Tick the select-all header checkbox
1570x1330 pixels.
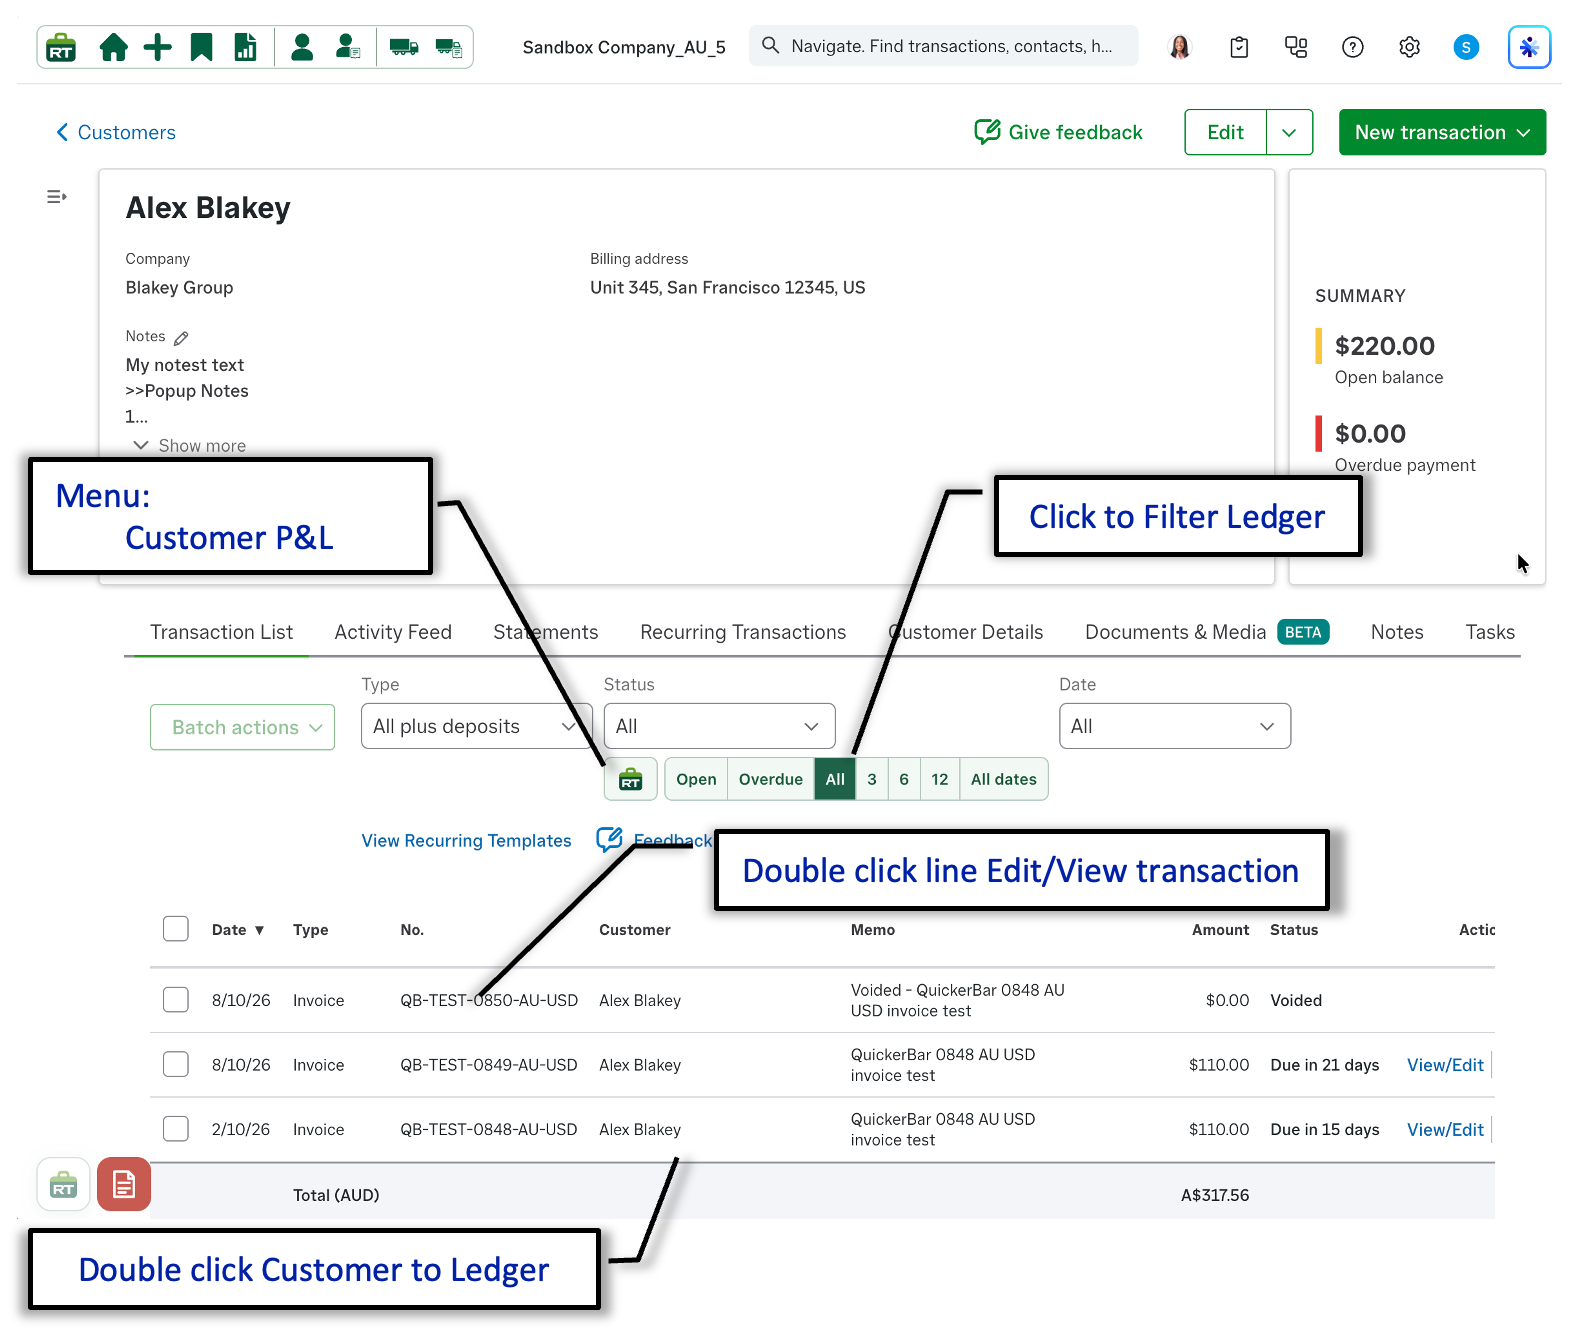(x=176, y=929)
